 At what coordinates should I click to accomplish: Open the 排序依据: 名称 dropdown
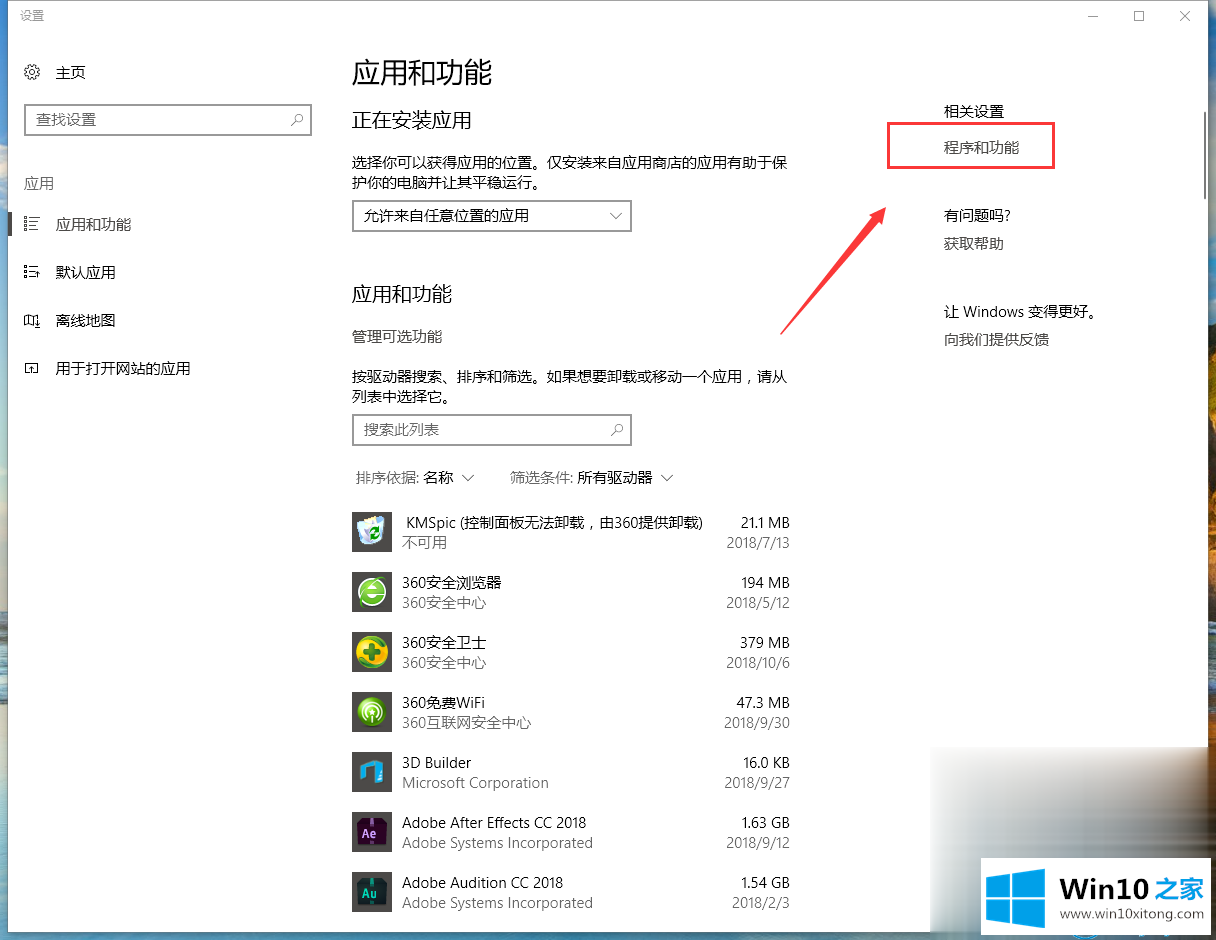tap(415, 478)
